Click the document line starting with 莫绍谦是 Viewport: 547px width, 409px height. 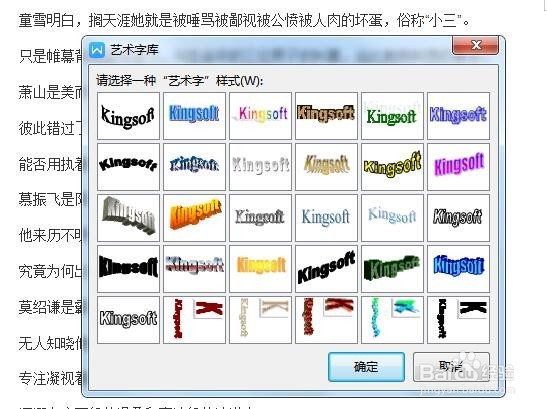click(50, 307)
